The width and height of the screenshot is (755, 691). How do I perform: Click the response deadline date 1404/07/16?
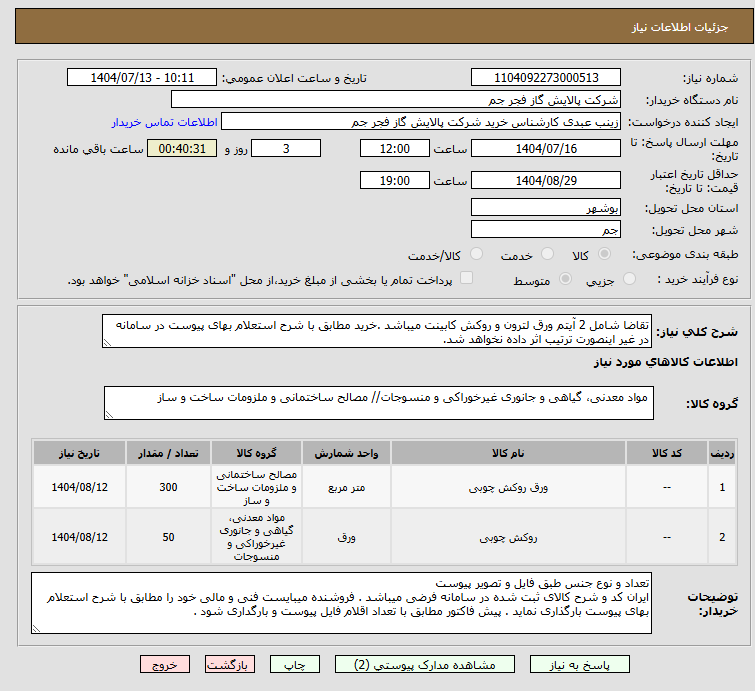546,148
